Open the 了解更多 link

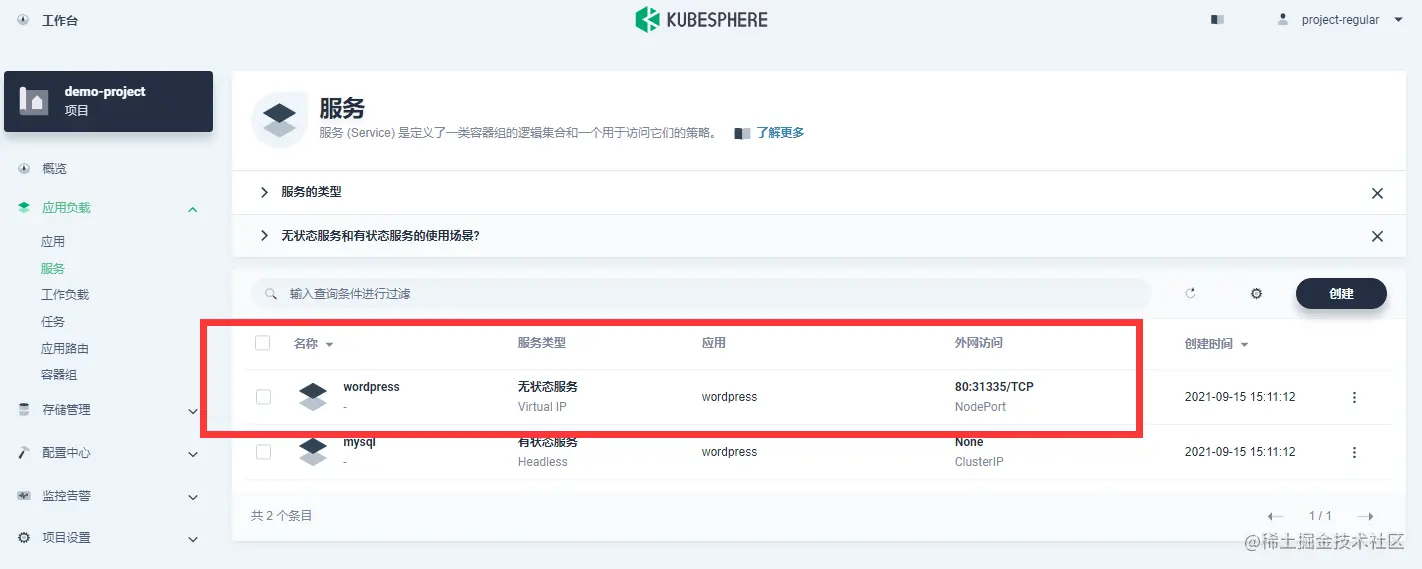[780, 132]
